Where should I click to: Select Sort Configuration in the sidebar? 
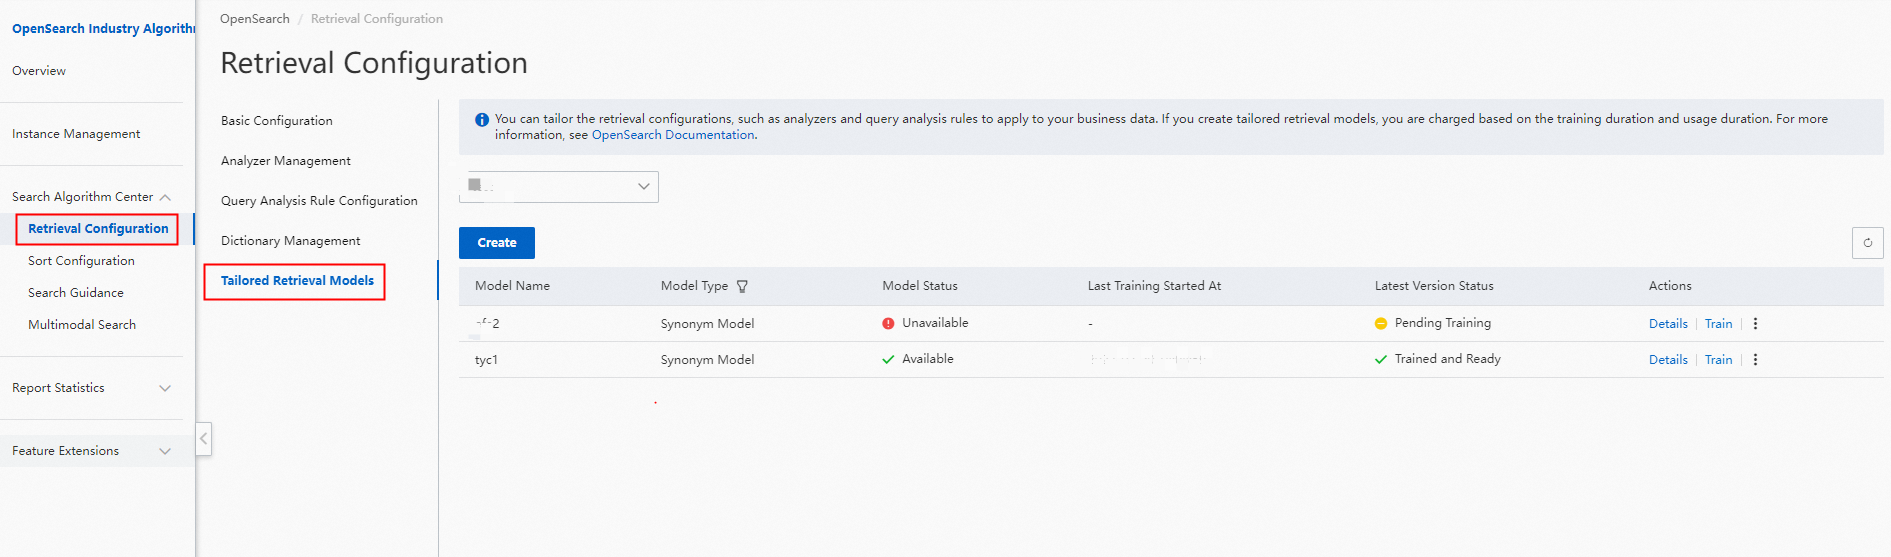pyautogui.click(x=81, y=261)
